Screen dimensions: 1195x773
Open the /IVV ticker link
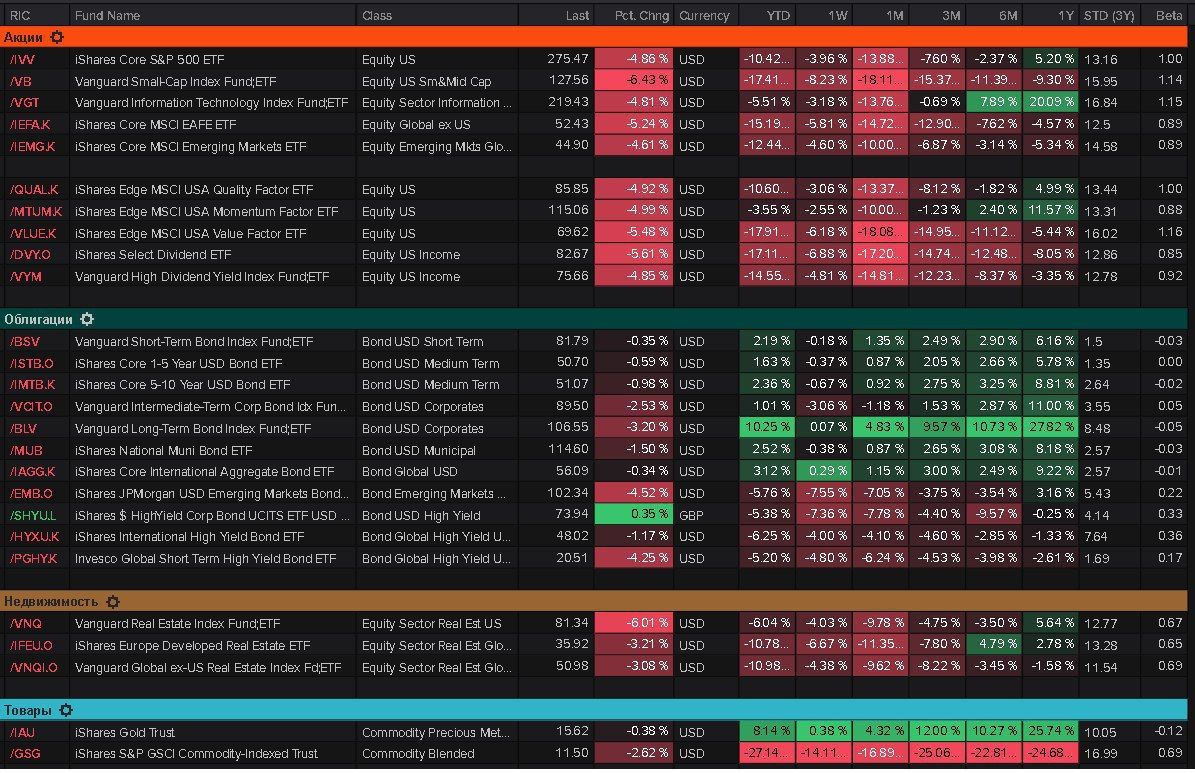point(22,59)
